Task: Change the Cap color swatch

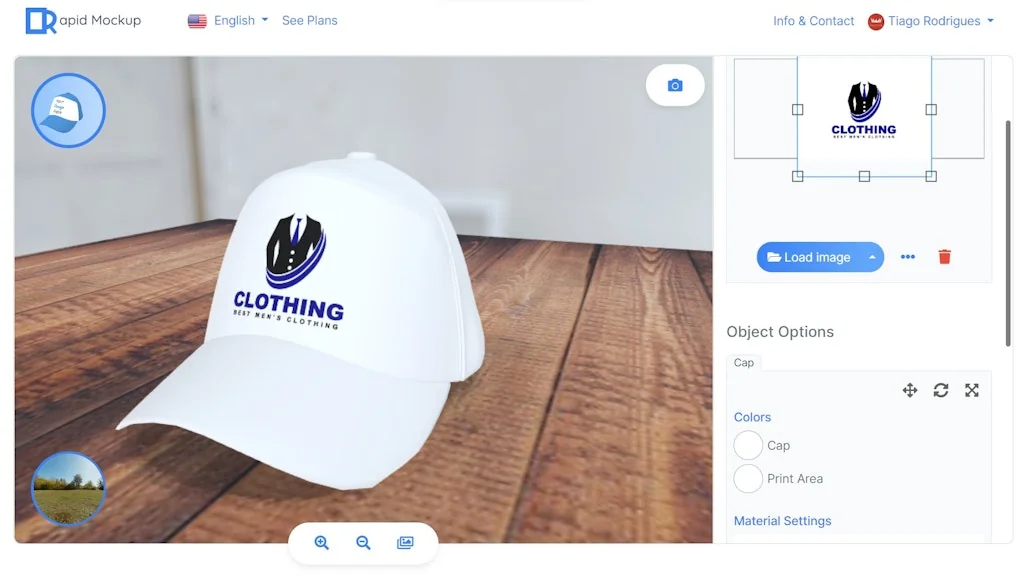Action: [748, 445]
